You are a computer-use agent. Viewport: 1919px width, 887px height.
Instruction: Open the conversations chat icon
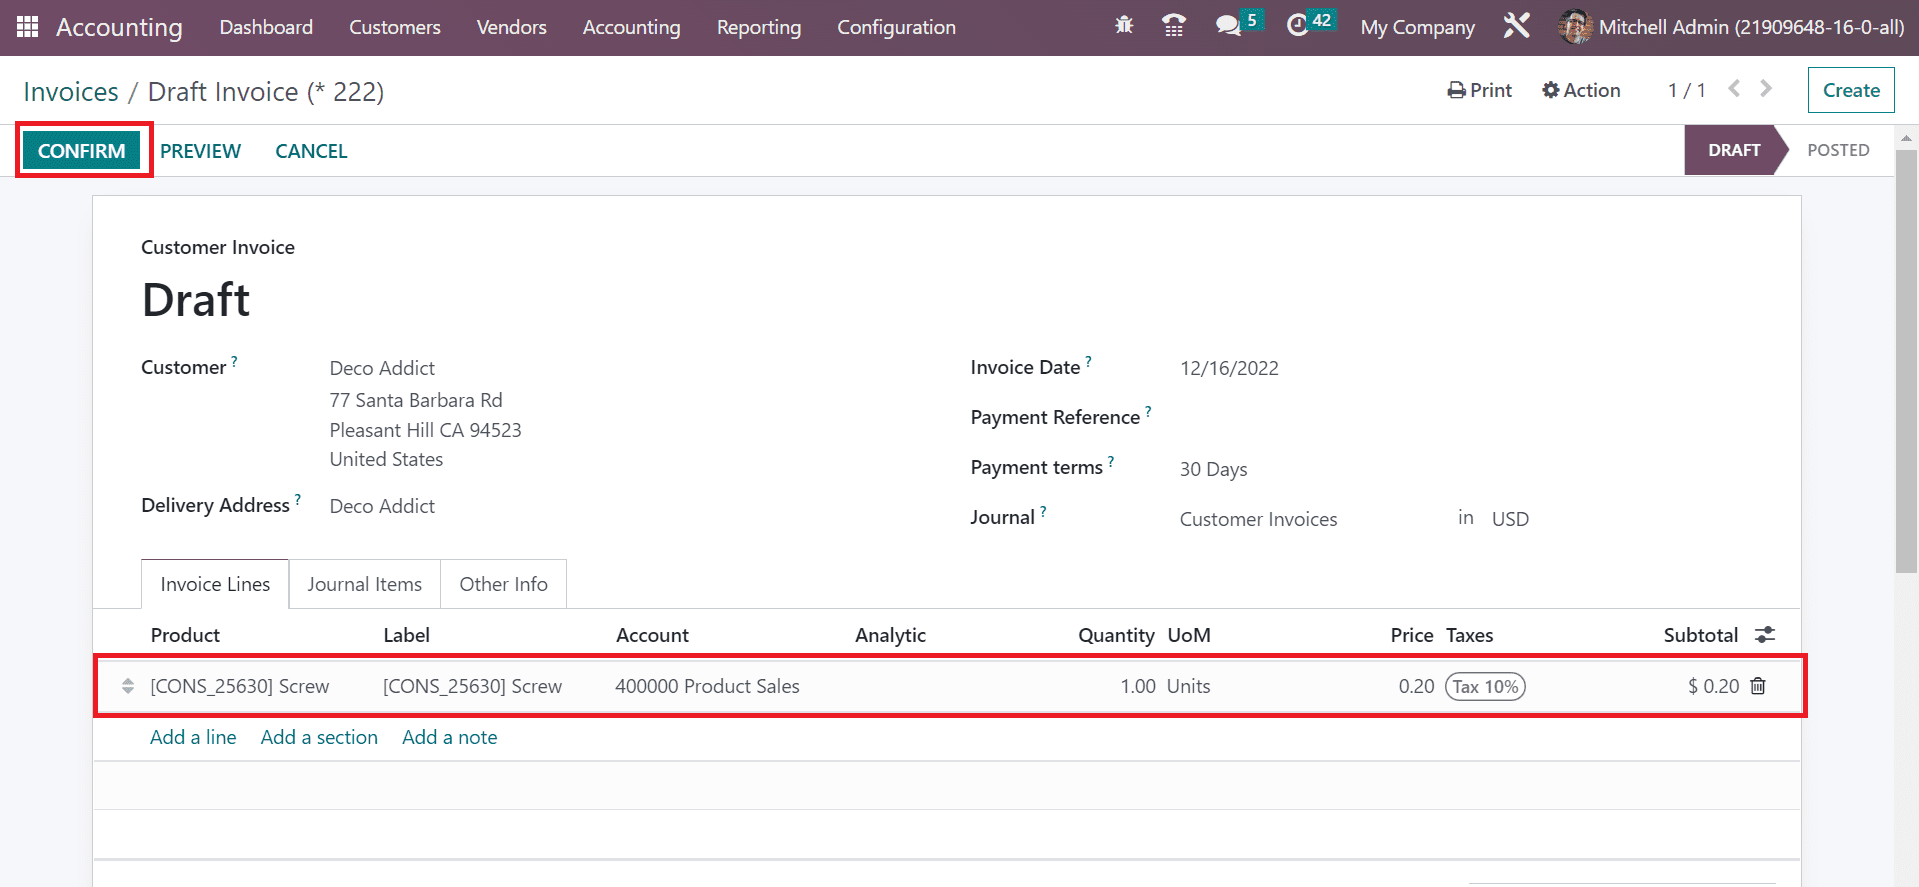[x=1228, y=26]
